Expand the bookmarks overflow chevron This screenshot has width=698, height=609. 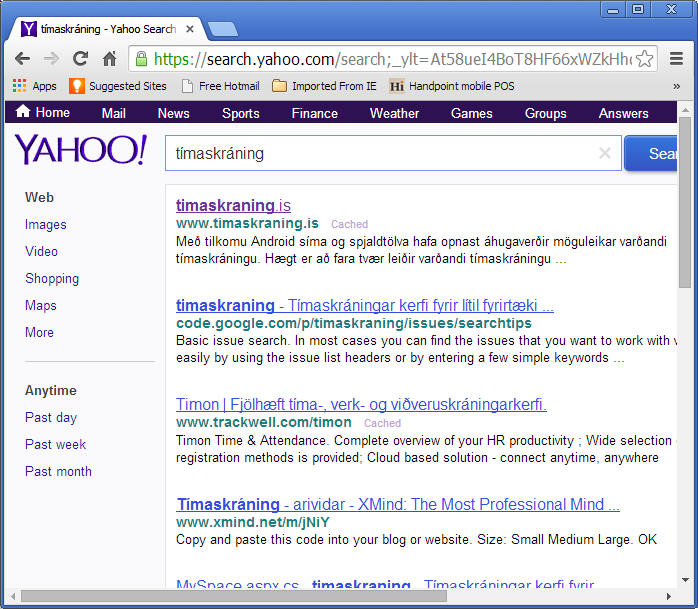(677, 86)
